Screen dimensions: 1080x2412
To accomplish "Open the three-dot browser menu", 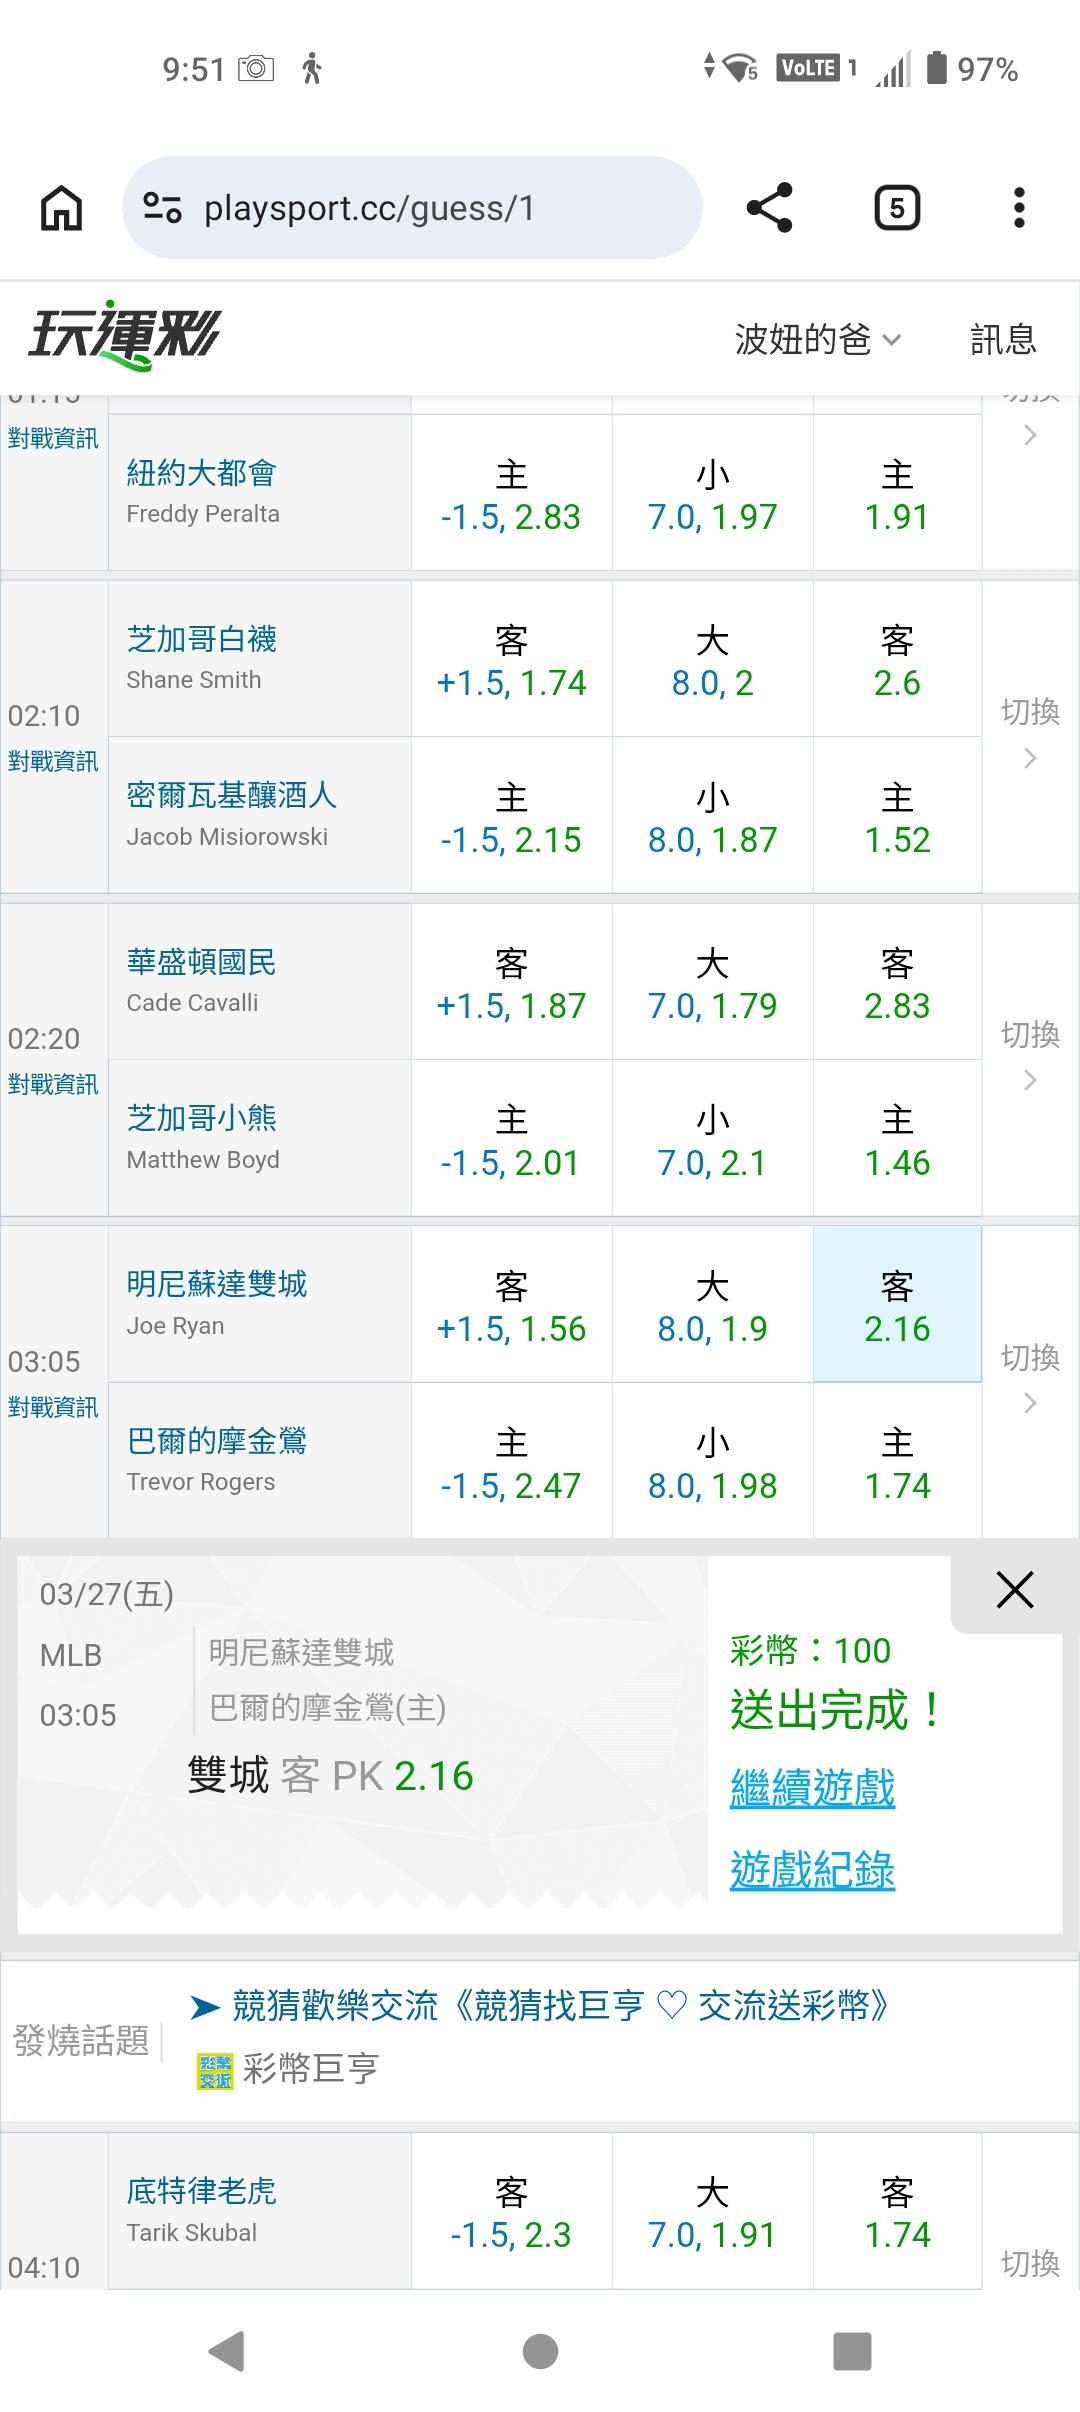I will click(x=1018, y=208).
